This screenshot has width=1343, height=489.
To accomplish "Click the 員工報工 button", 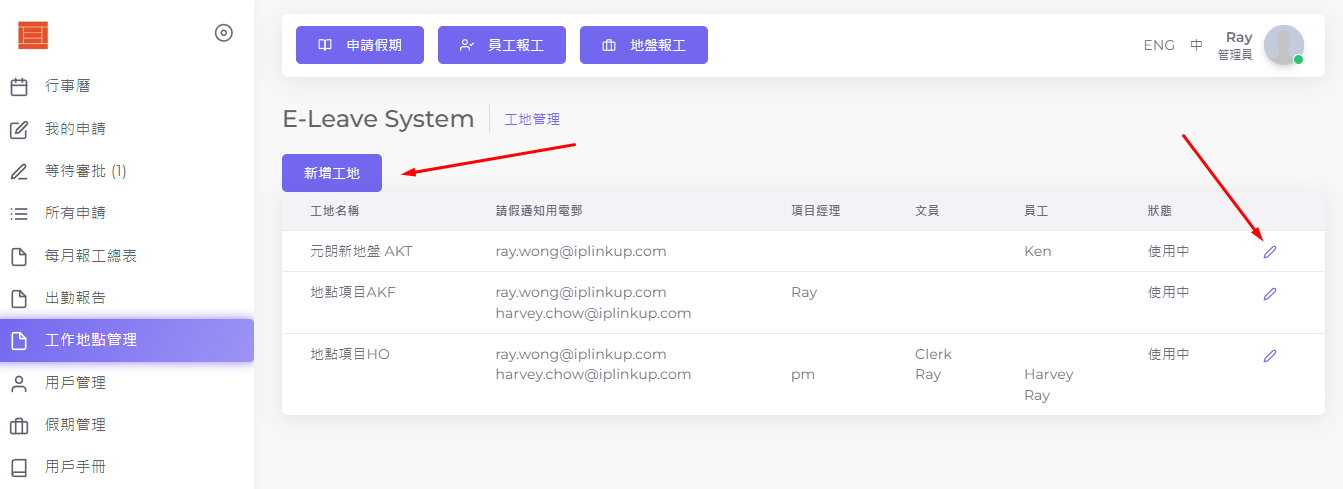I will pos(502,45).
